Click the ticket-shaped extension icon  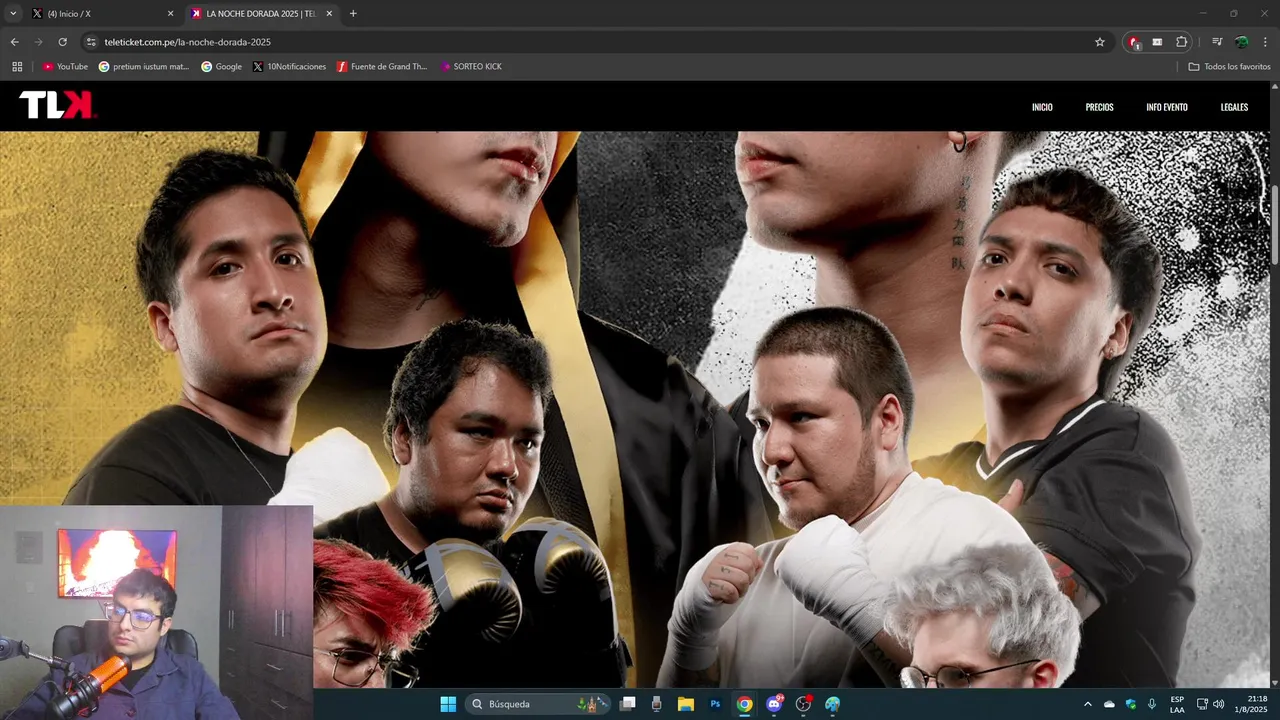pyautogui.click(x=1157, y=42)
